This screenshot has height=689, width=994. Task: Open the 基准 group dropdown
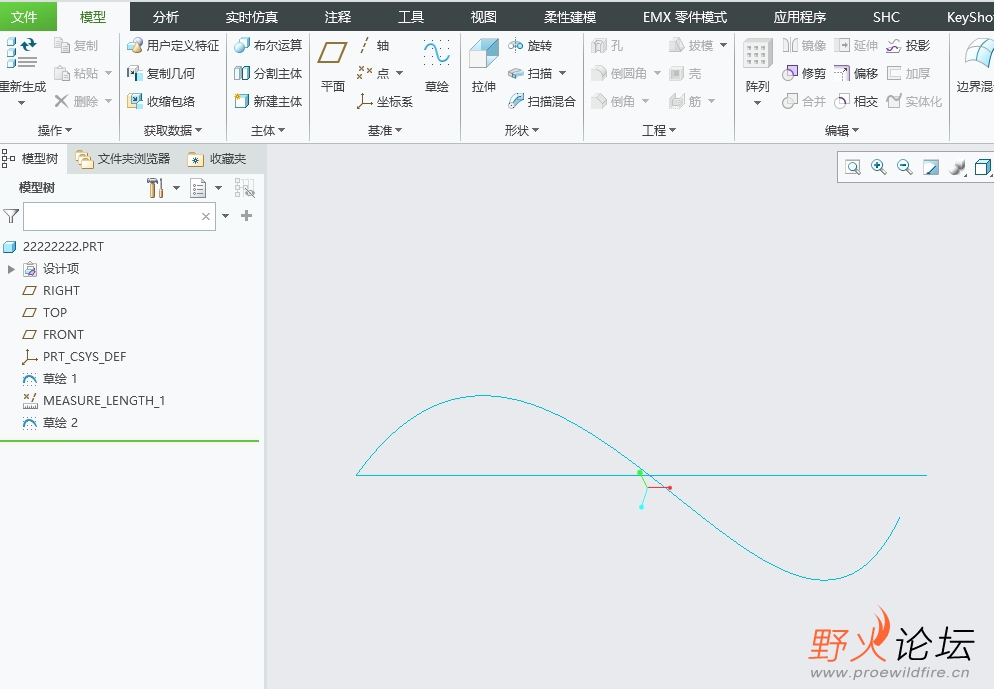tap(385, 131)
